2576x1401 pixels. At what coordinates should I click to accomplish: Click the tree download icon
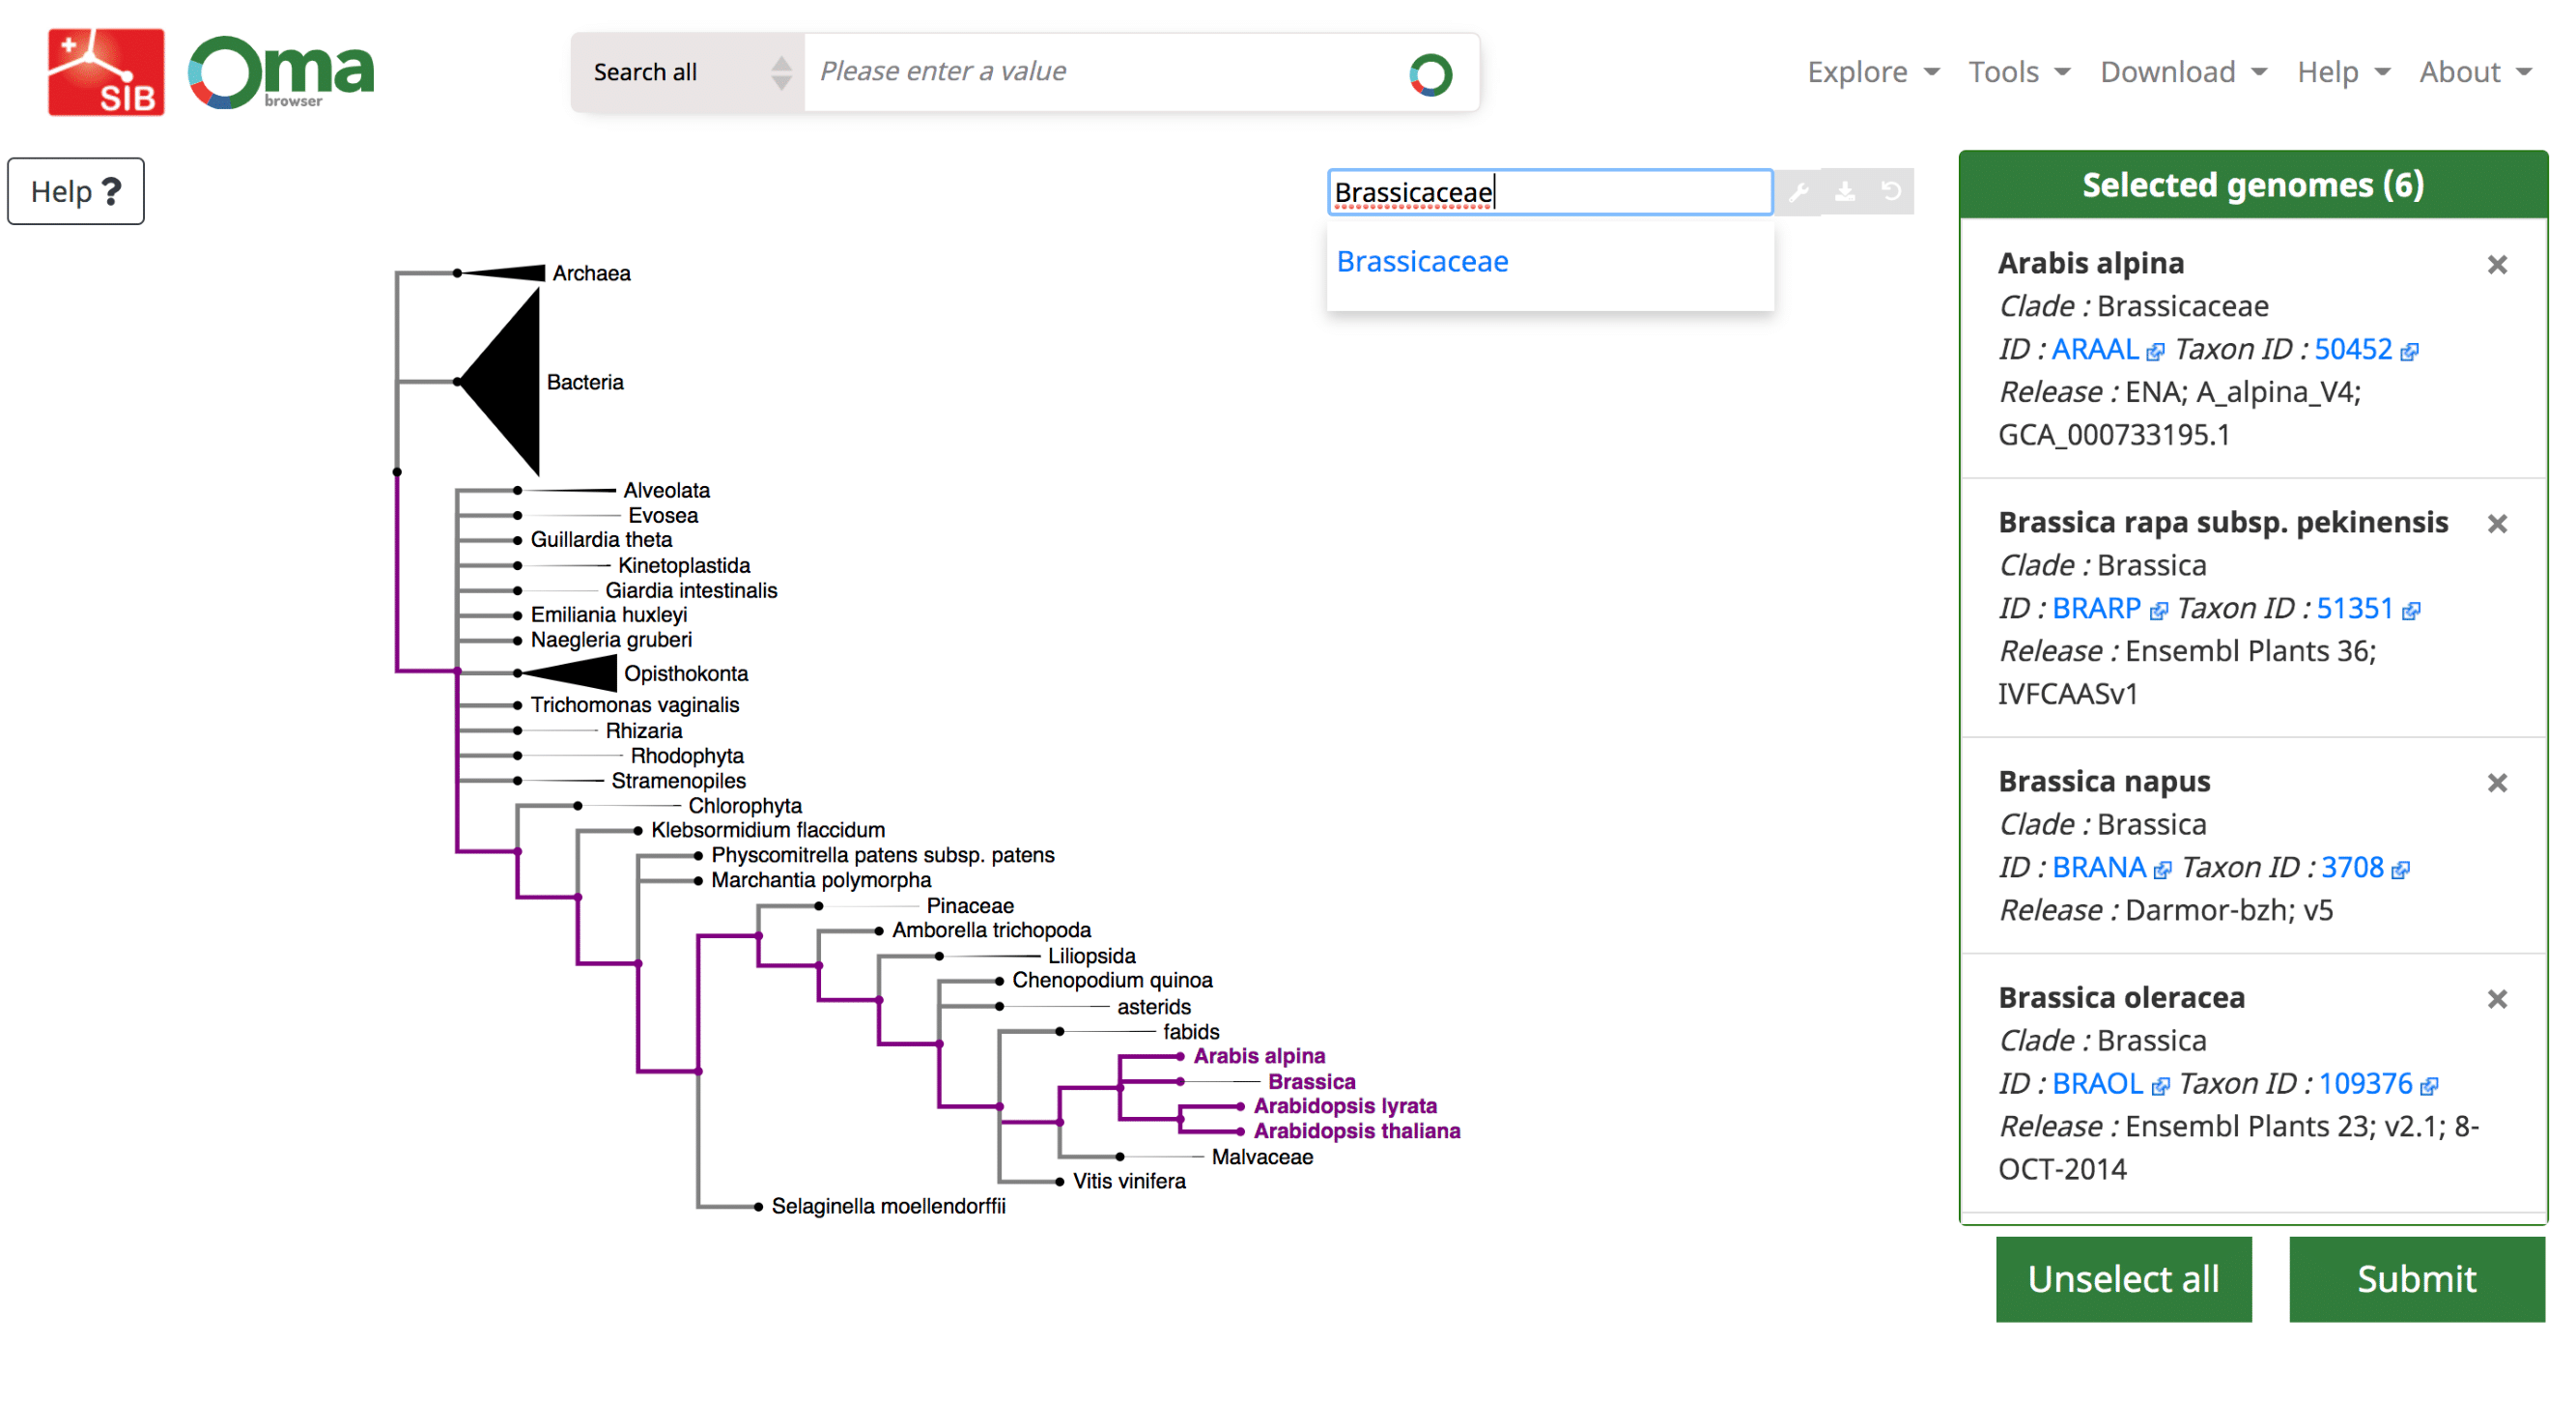pyautogui.click(x=1844, y=192)
